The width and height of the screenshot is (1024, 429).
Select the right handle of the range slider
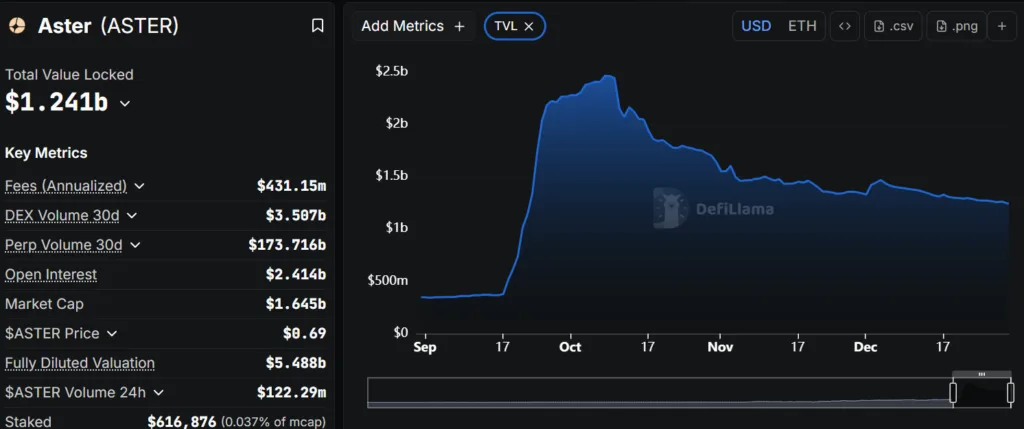pos(1010,392)
